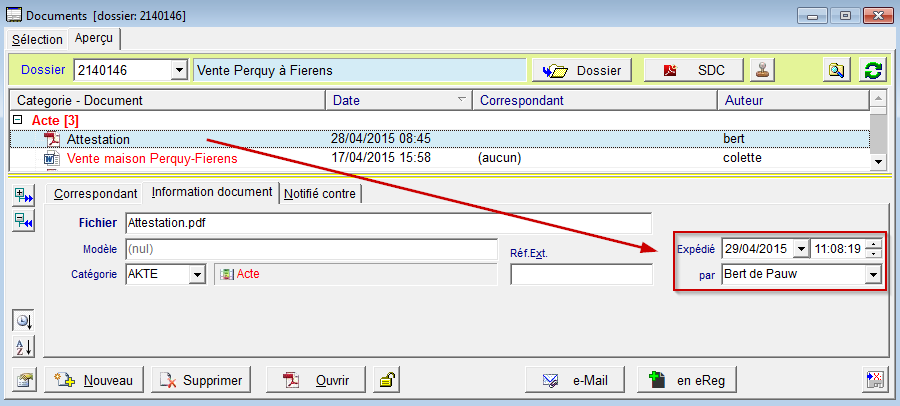Decrease the Expédié time with down spinner
900x406 pixels.
pos(874,254)
